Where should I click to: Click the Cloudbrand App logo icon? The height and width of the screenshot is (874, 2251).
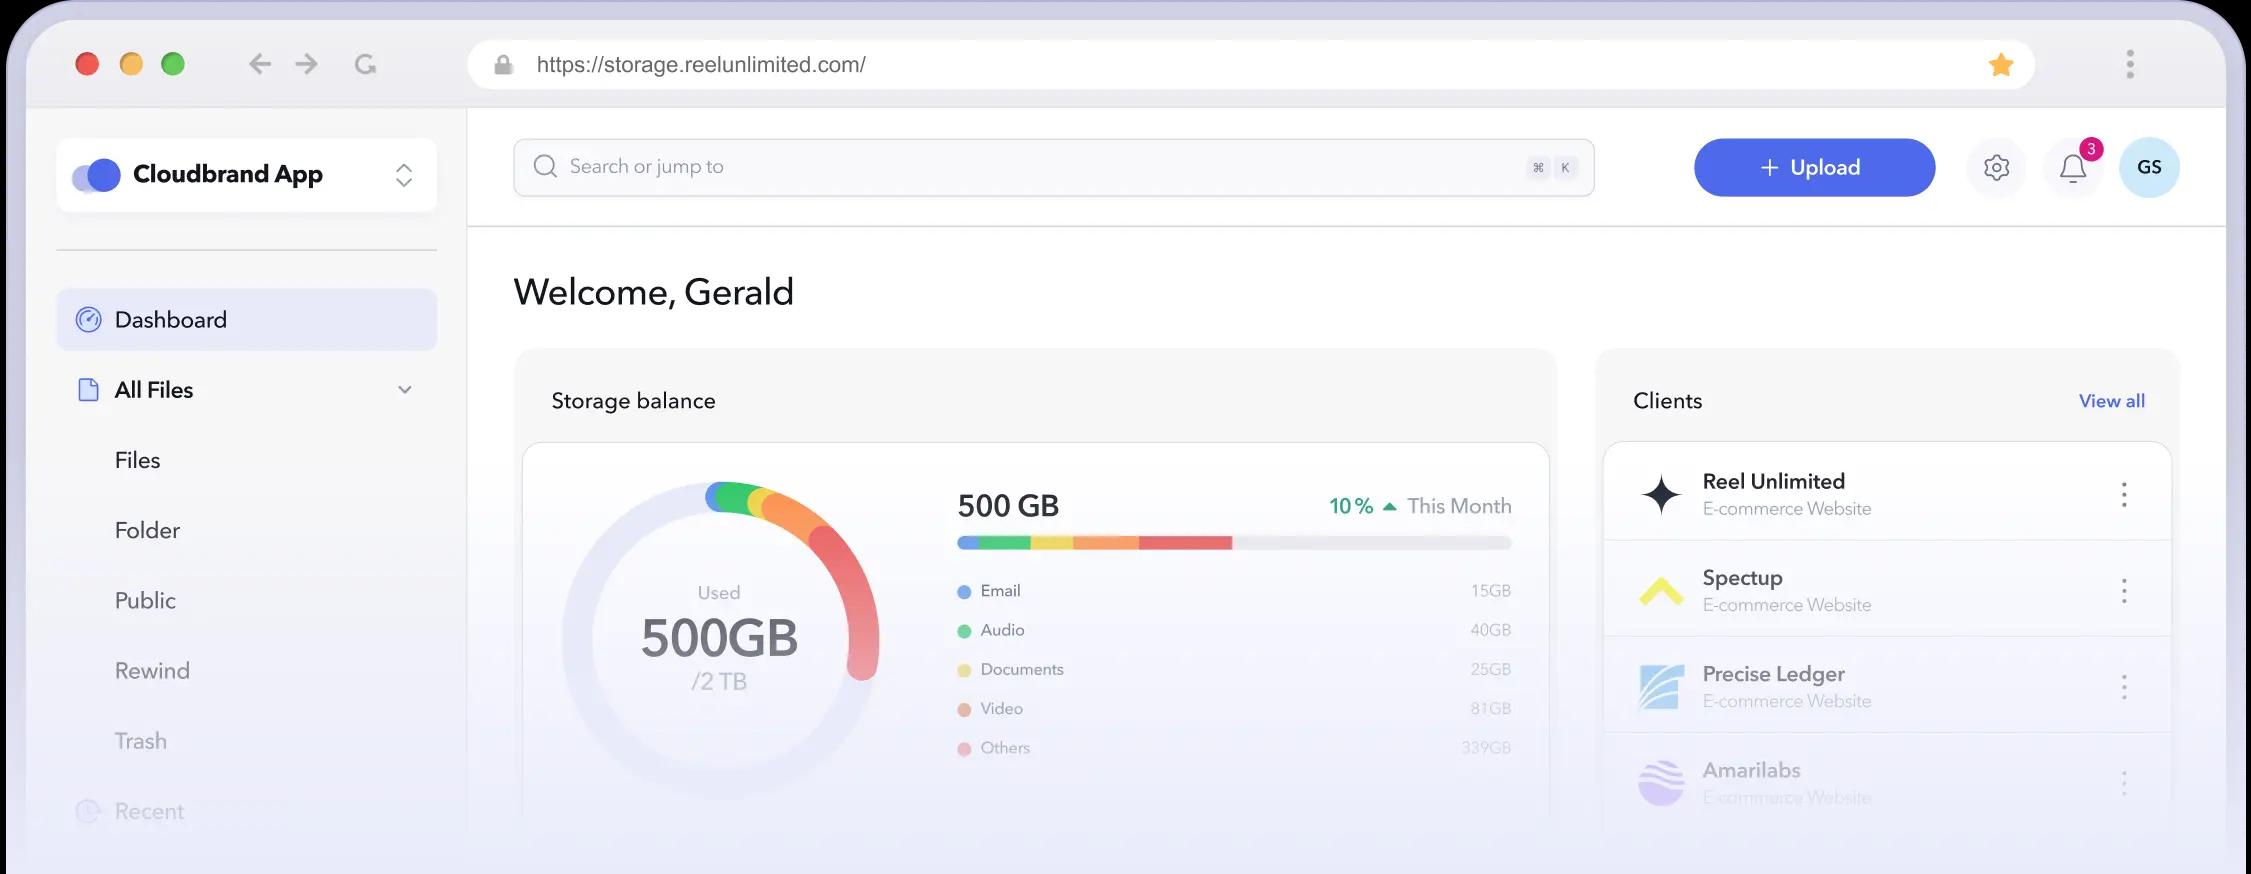coord(96,175)
